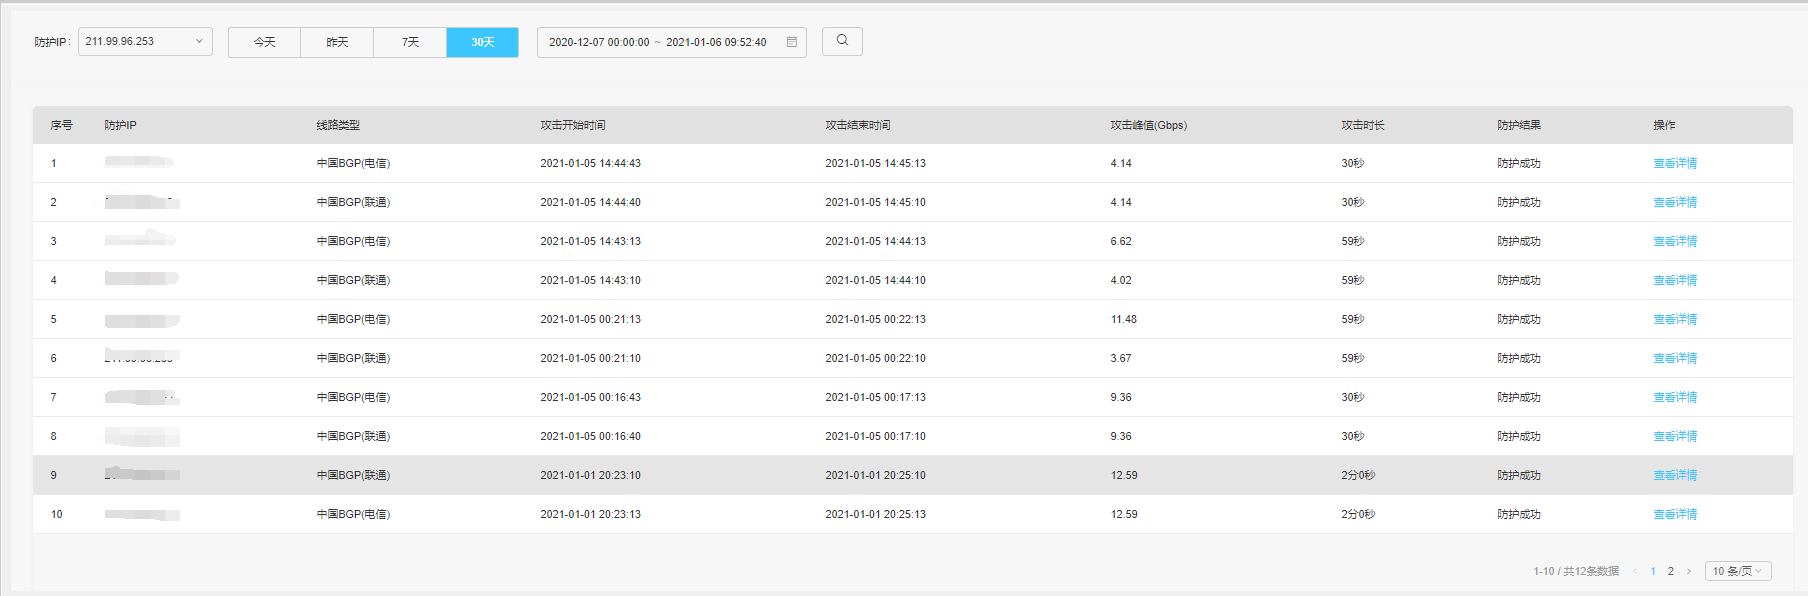Click page 1 pagination number
This screenshot has height=596, width=1808.
pyautogui.click(x=1653, y=571)
